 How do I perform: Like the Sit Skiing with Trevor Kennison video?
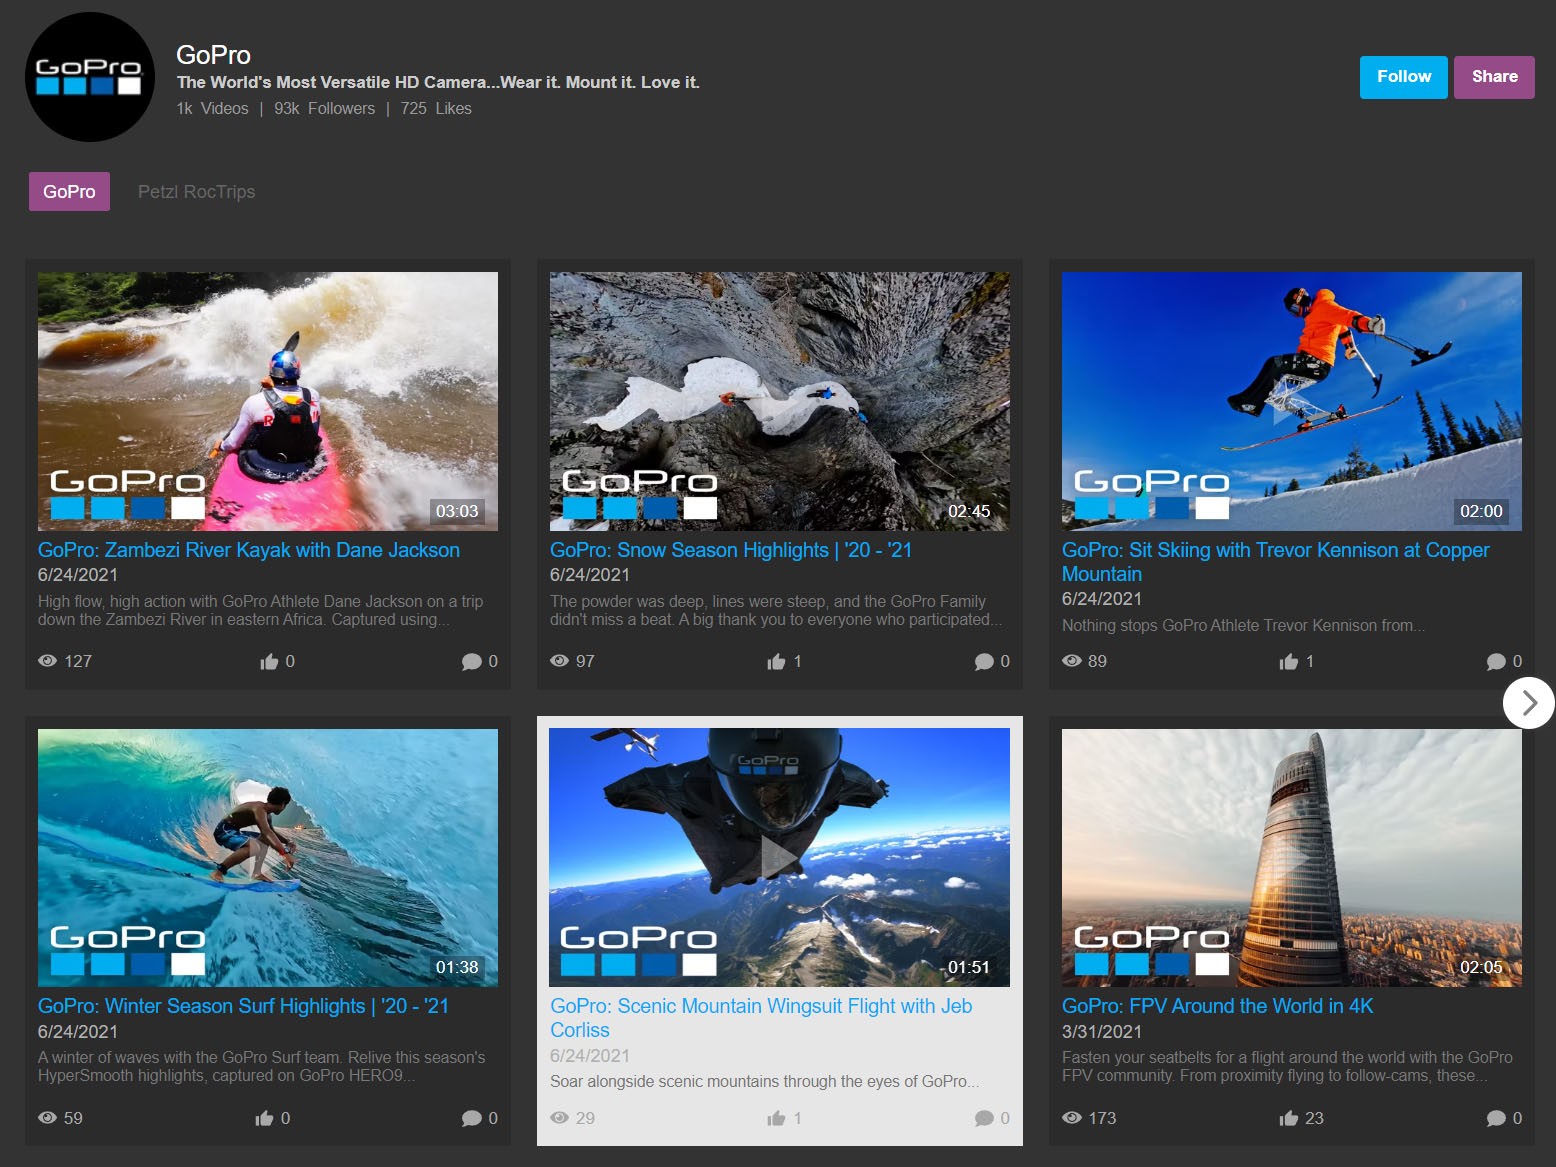[x=1288, y=661]
